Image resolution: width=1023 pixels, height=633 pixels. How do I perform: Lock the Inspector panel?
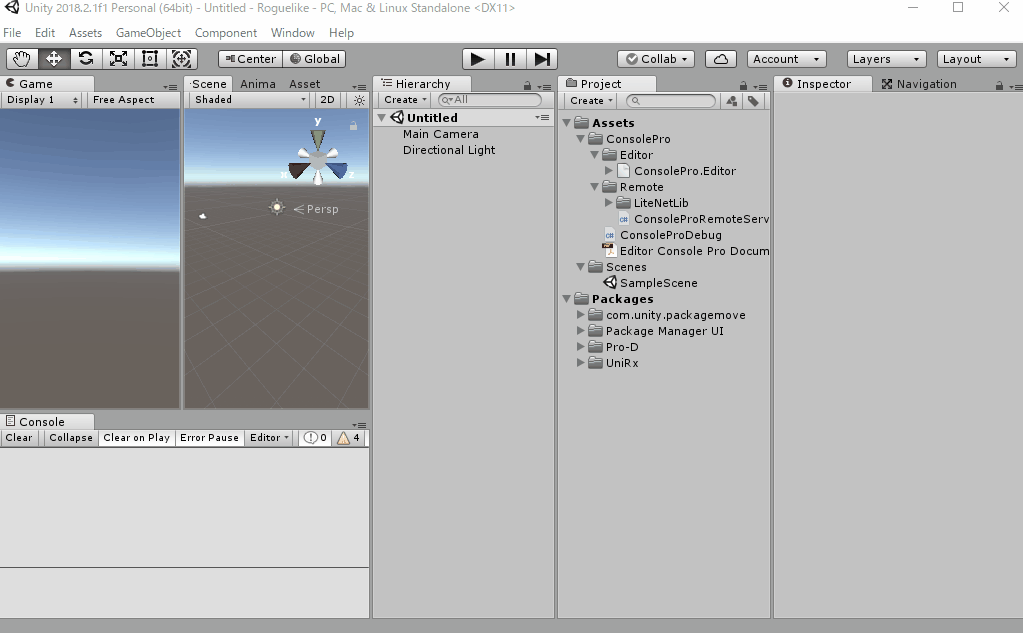coord(999,85)
